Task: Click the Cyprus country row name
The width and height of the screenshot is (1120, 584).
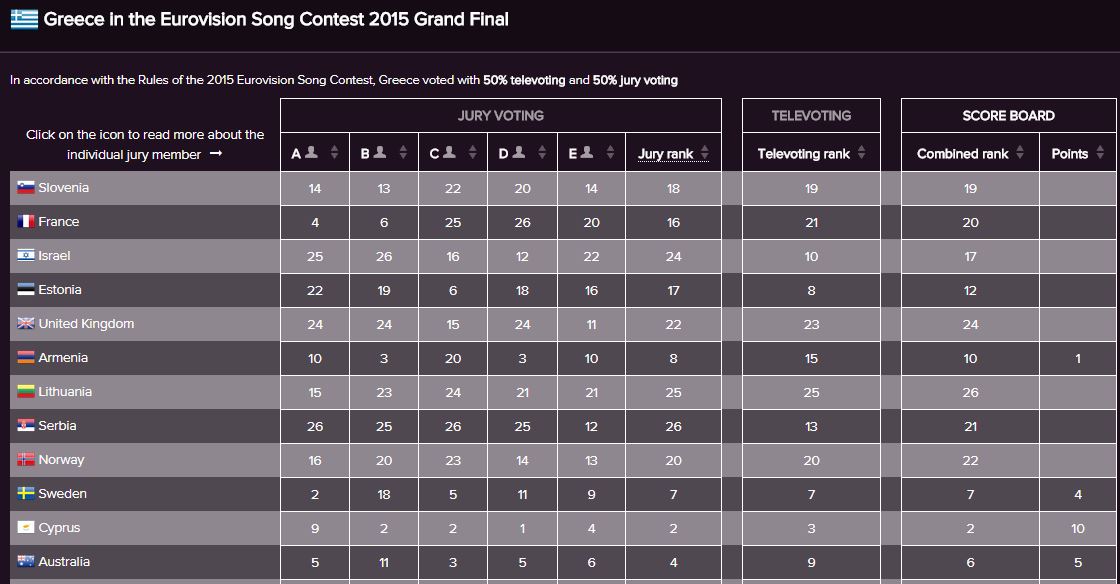Action: pos(59,528)
